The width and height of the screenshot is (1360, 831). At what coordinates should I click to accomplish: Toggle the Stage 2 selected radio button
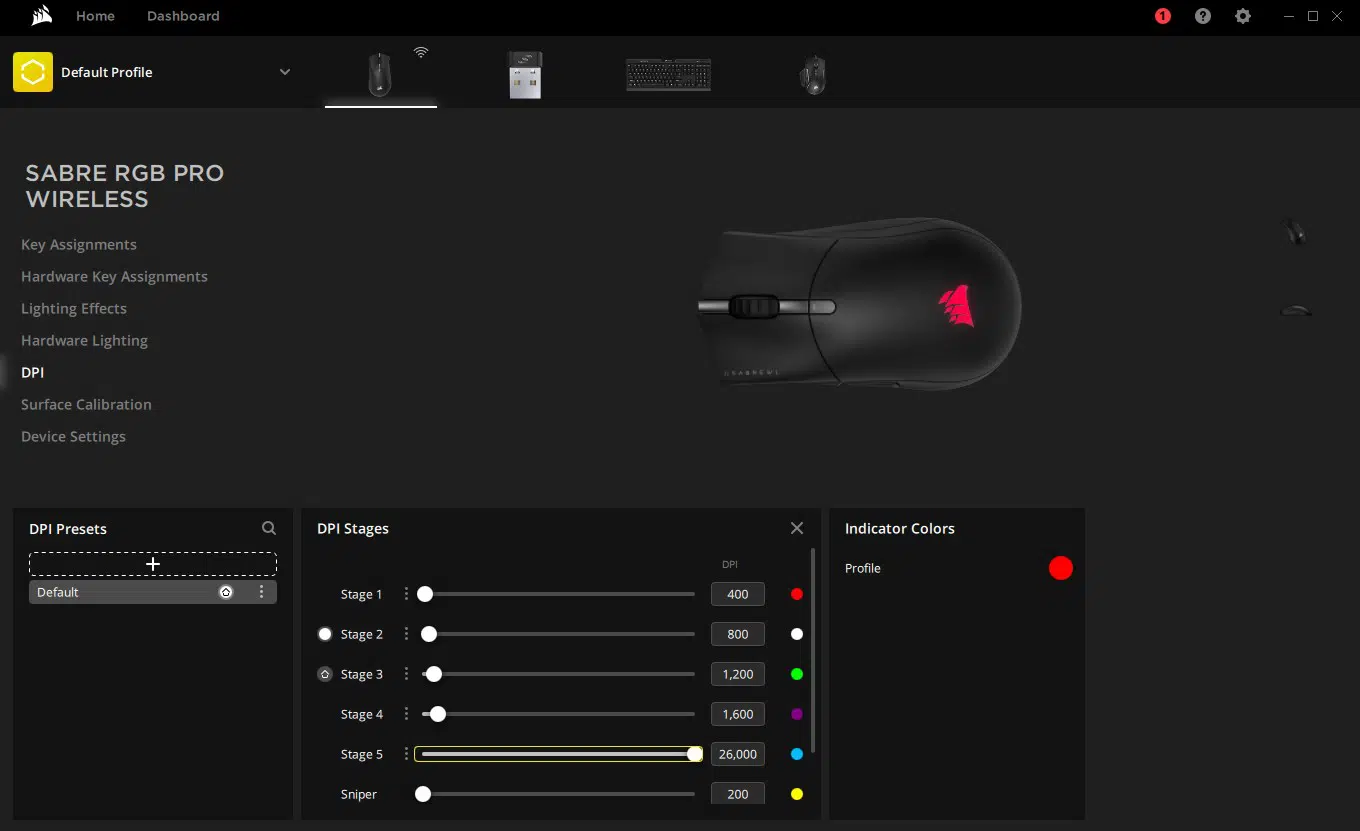point(325,634)
